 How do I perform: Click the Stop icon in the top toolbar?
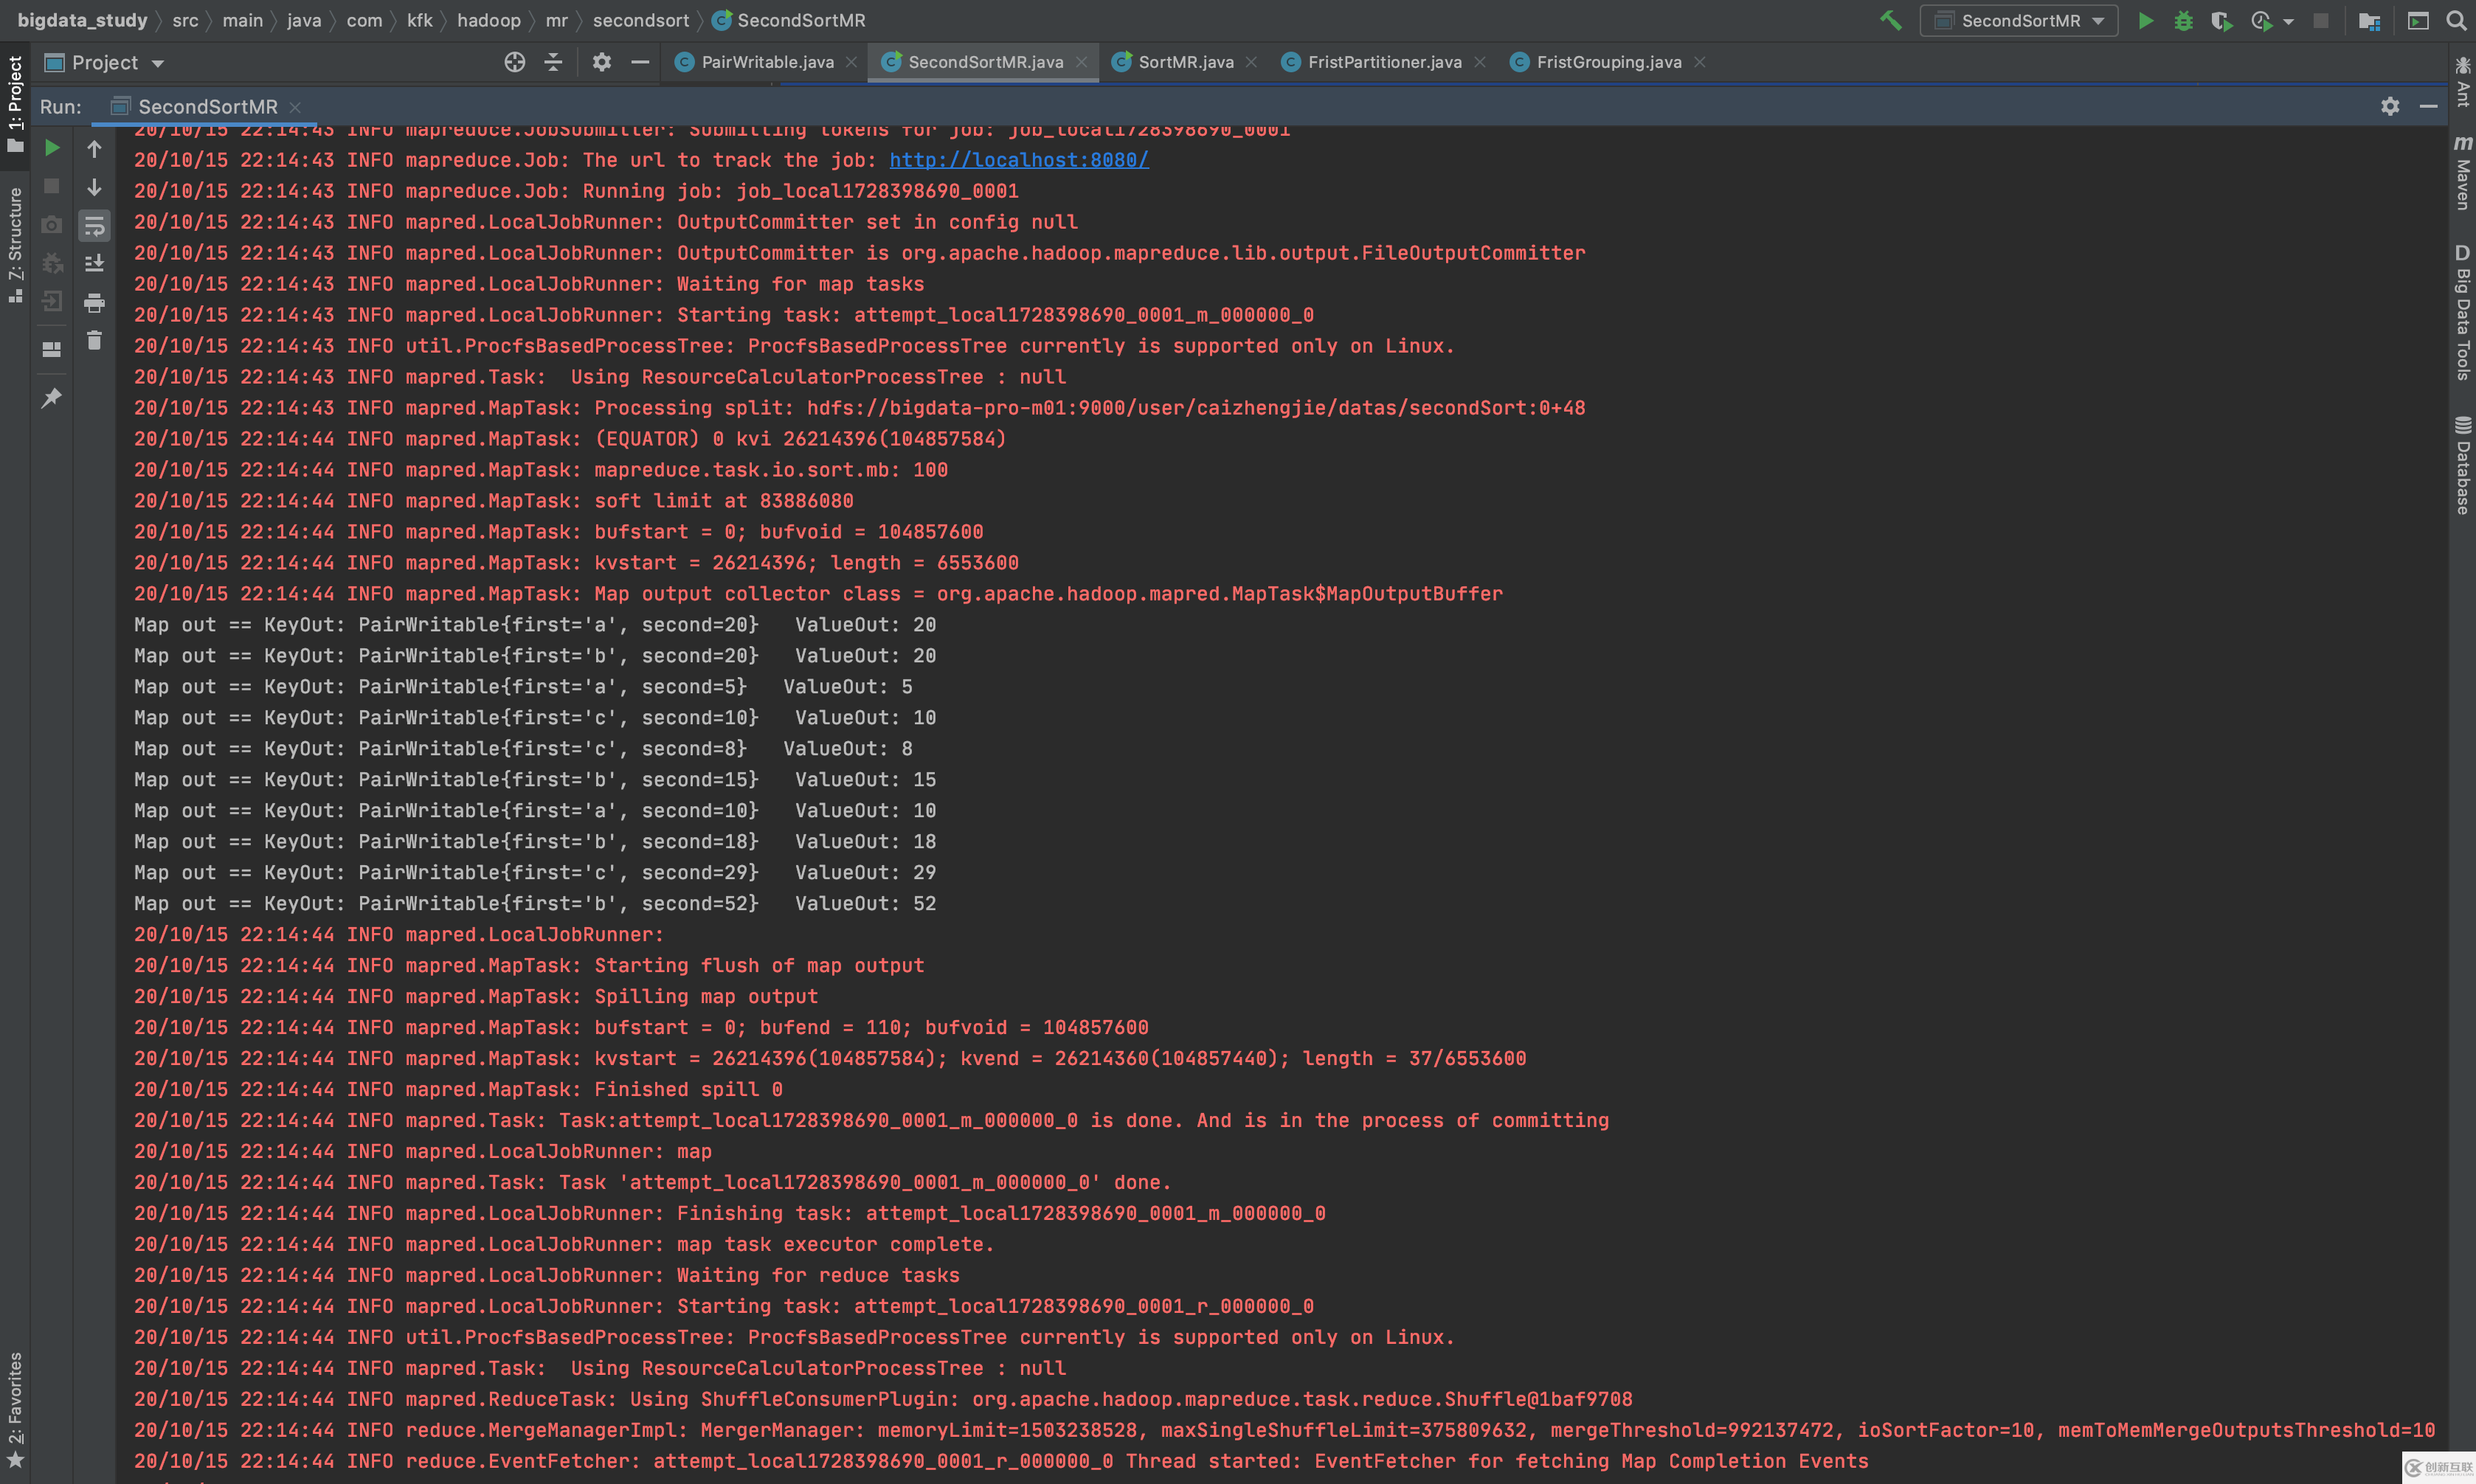click(2321, 20)
